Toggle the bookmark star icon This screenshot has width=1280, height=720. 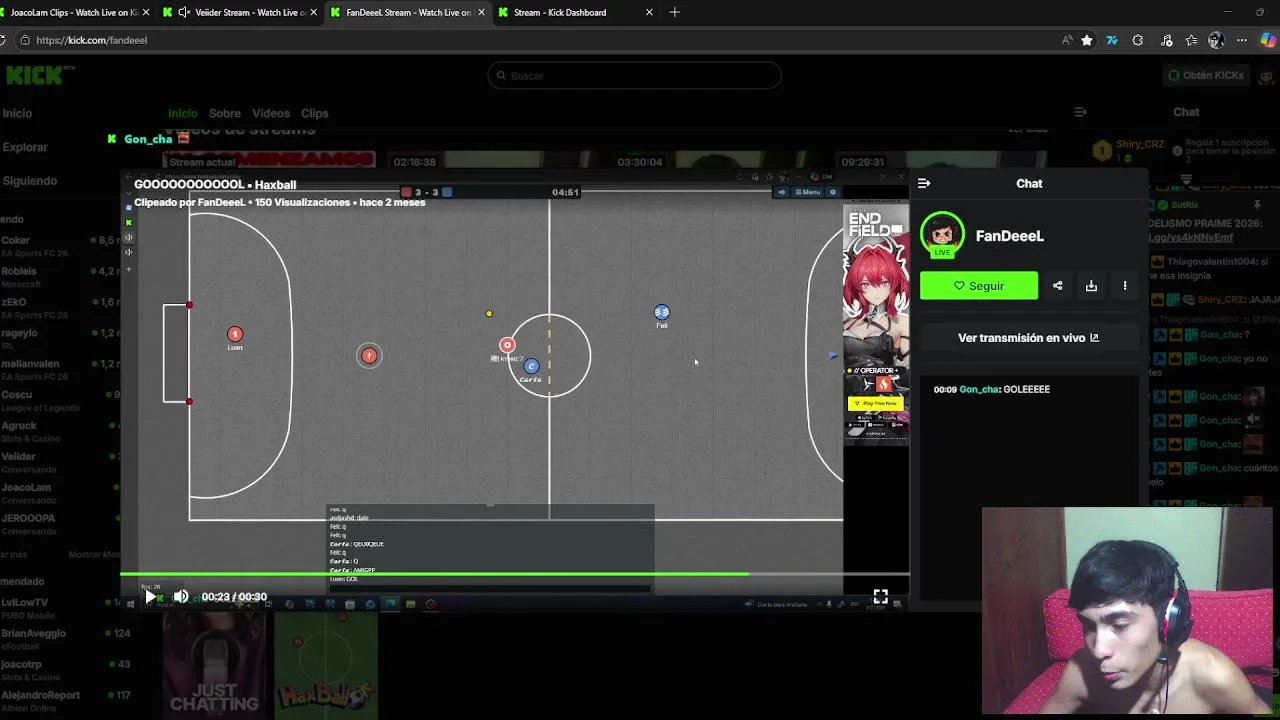(x=1087, y=40)
